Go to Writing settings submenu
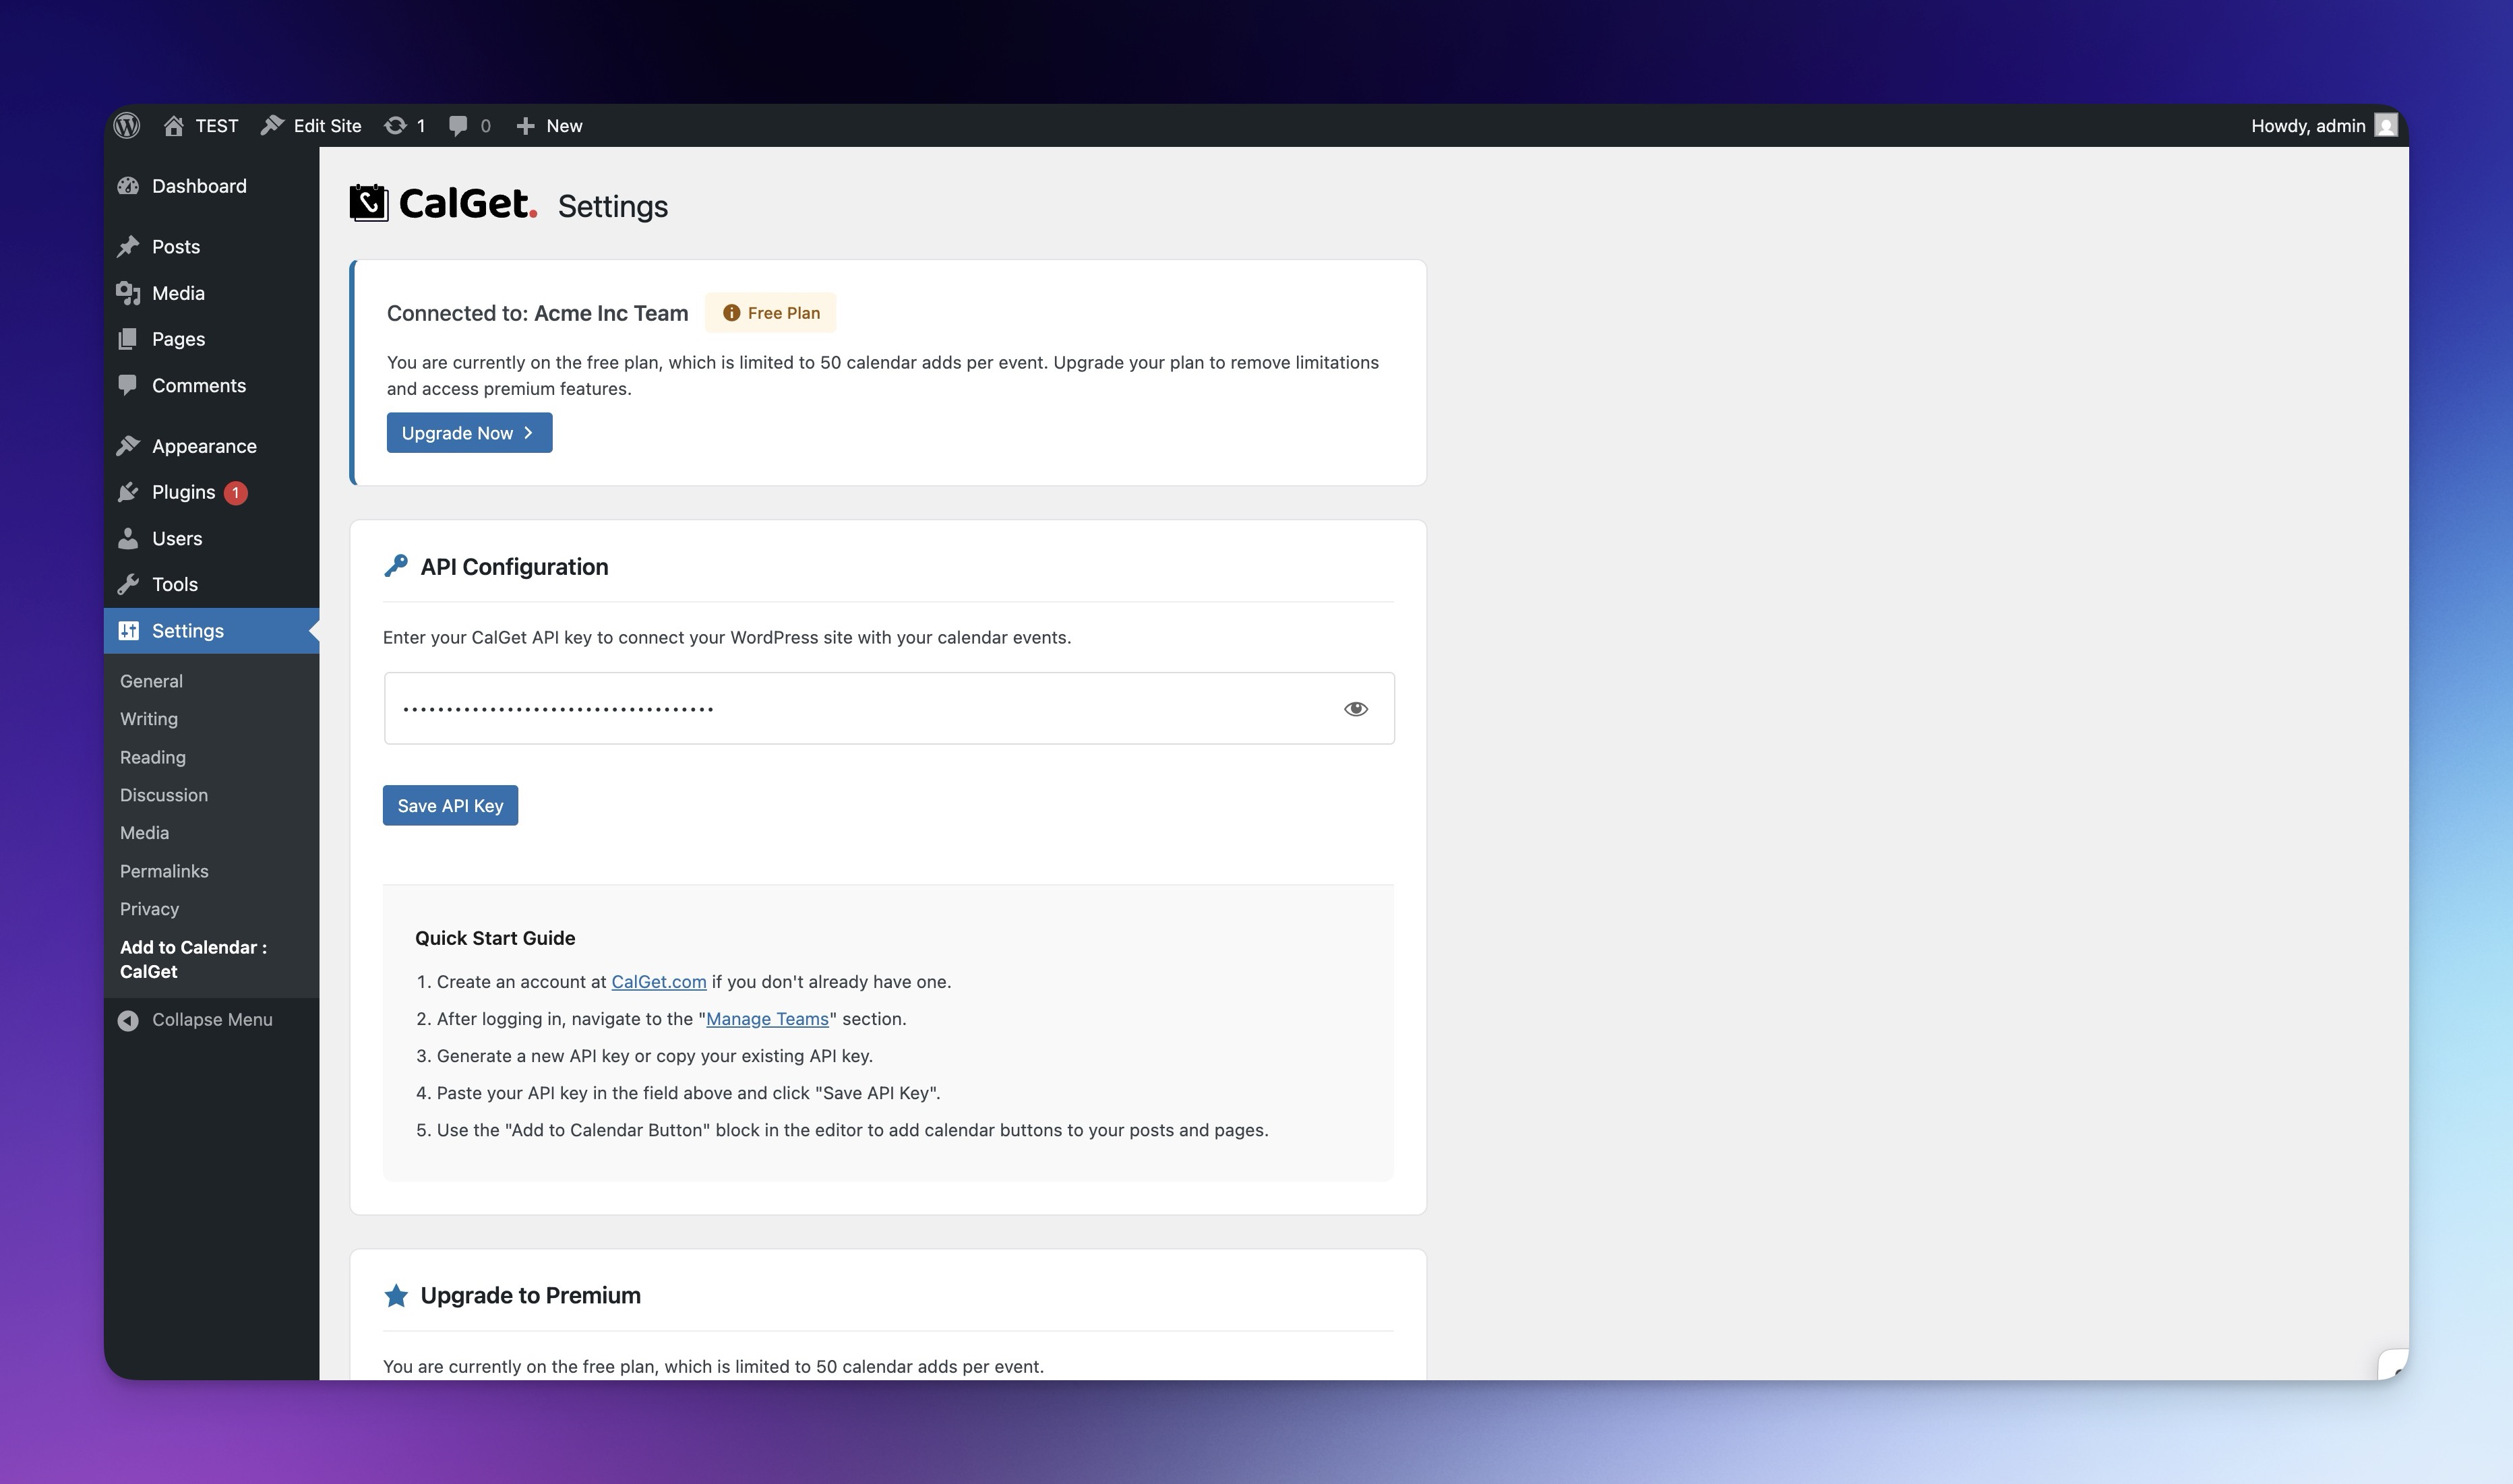 point(149,719)
